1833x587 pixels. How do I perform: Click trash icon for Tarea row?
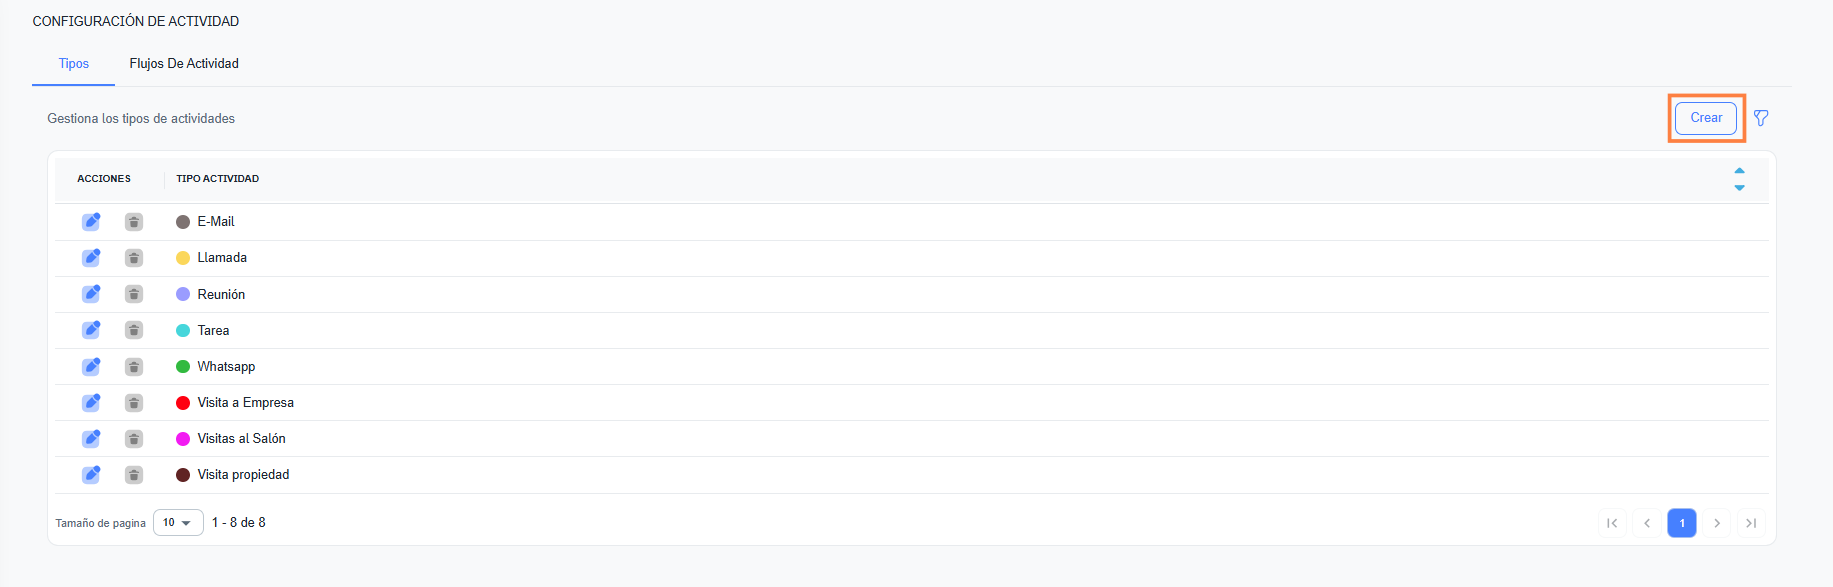click(134, 330)
